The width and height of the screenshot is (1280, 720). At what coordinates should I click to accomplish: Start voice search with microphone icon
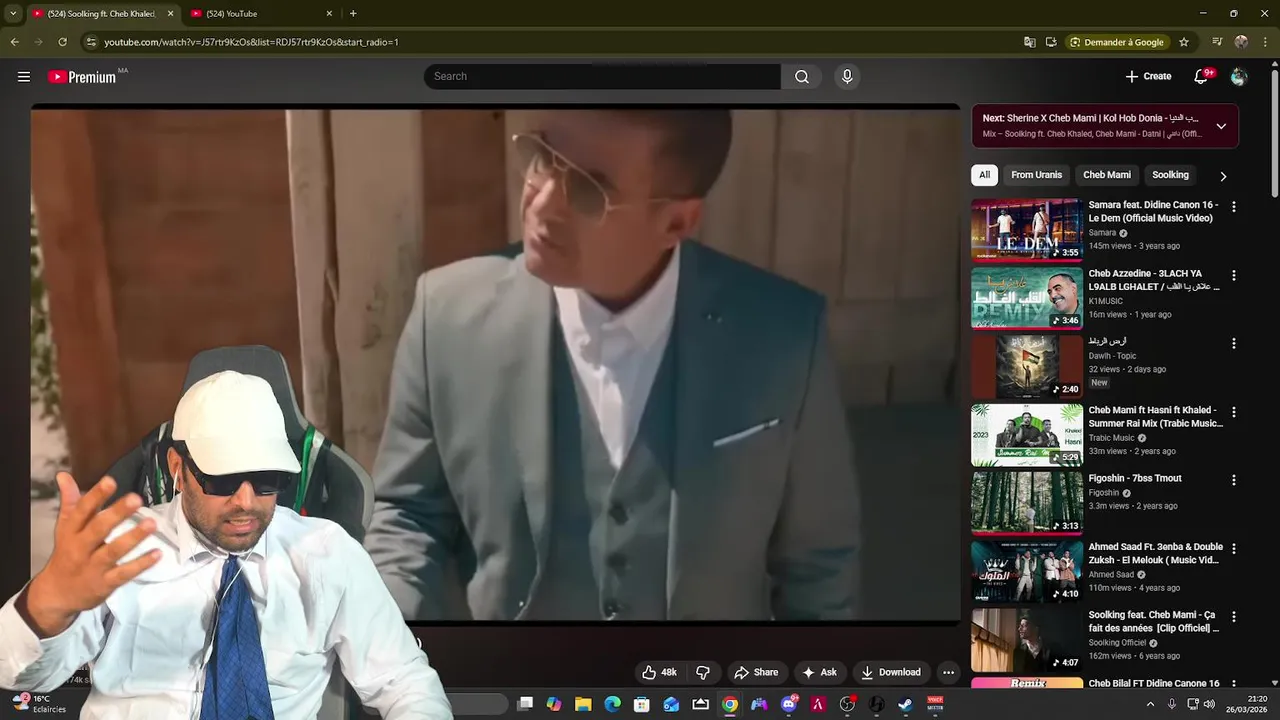point(847,77)
